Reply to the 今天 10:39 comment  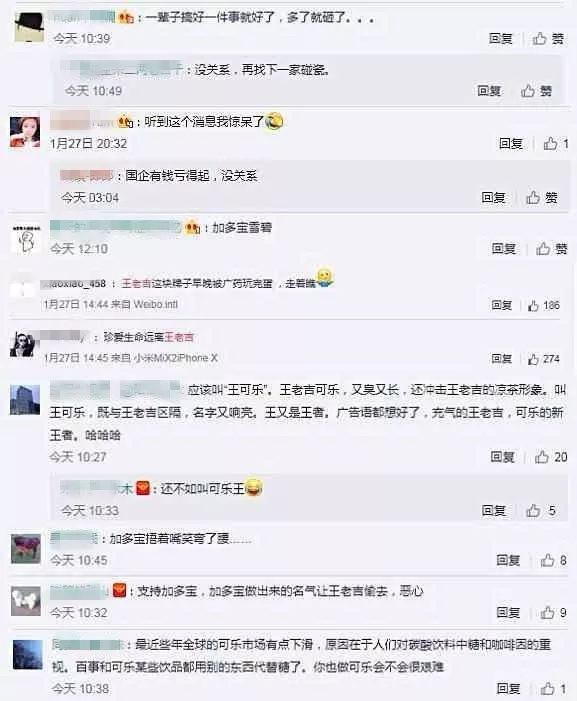pos(500,39)
